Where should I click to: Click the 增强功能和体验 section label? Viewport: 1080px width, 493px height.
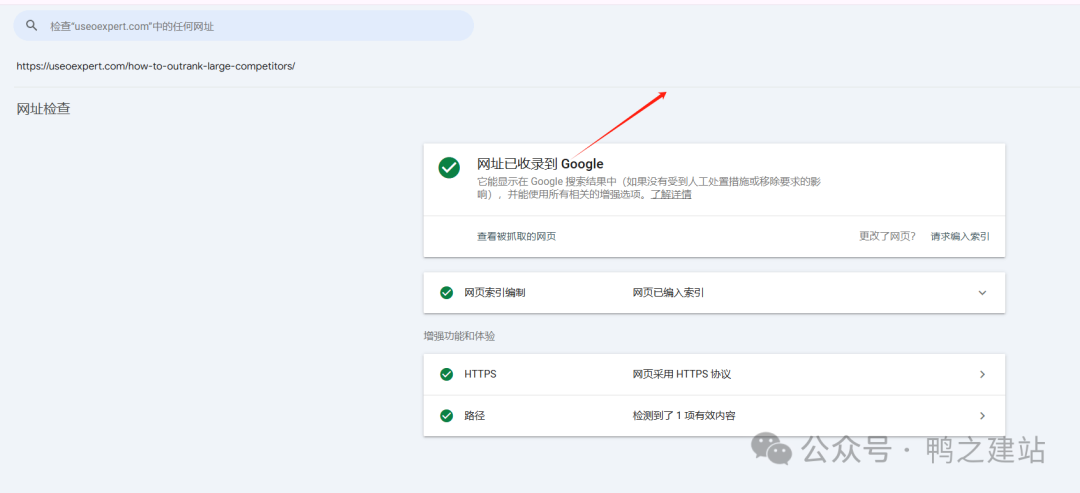tap(459, 337)
